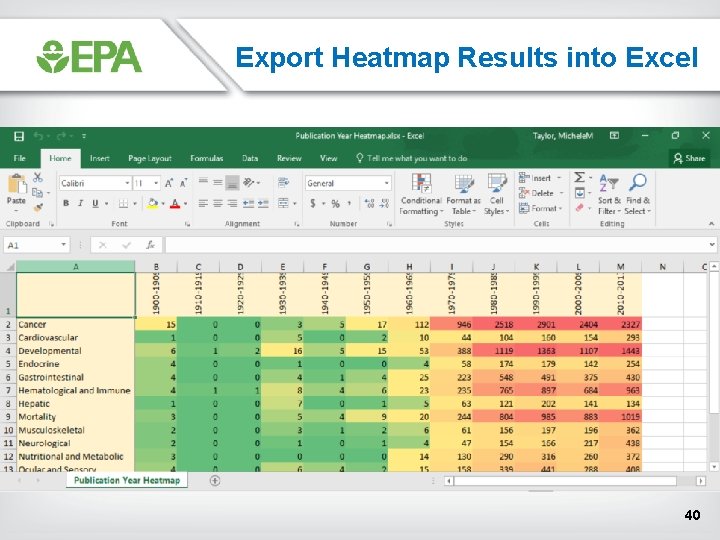The image size is (720, 540).
Task: Click the Ribbon Display Options button
Action: [614, 136]
